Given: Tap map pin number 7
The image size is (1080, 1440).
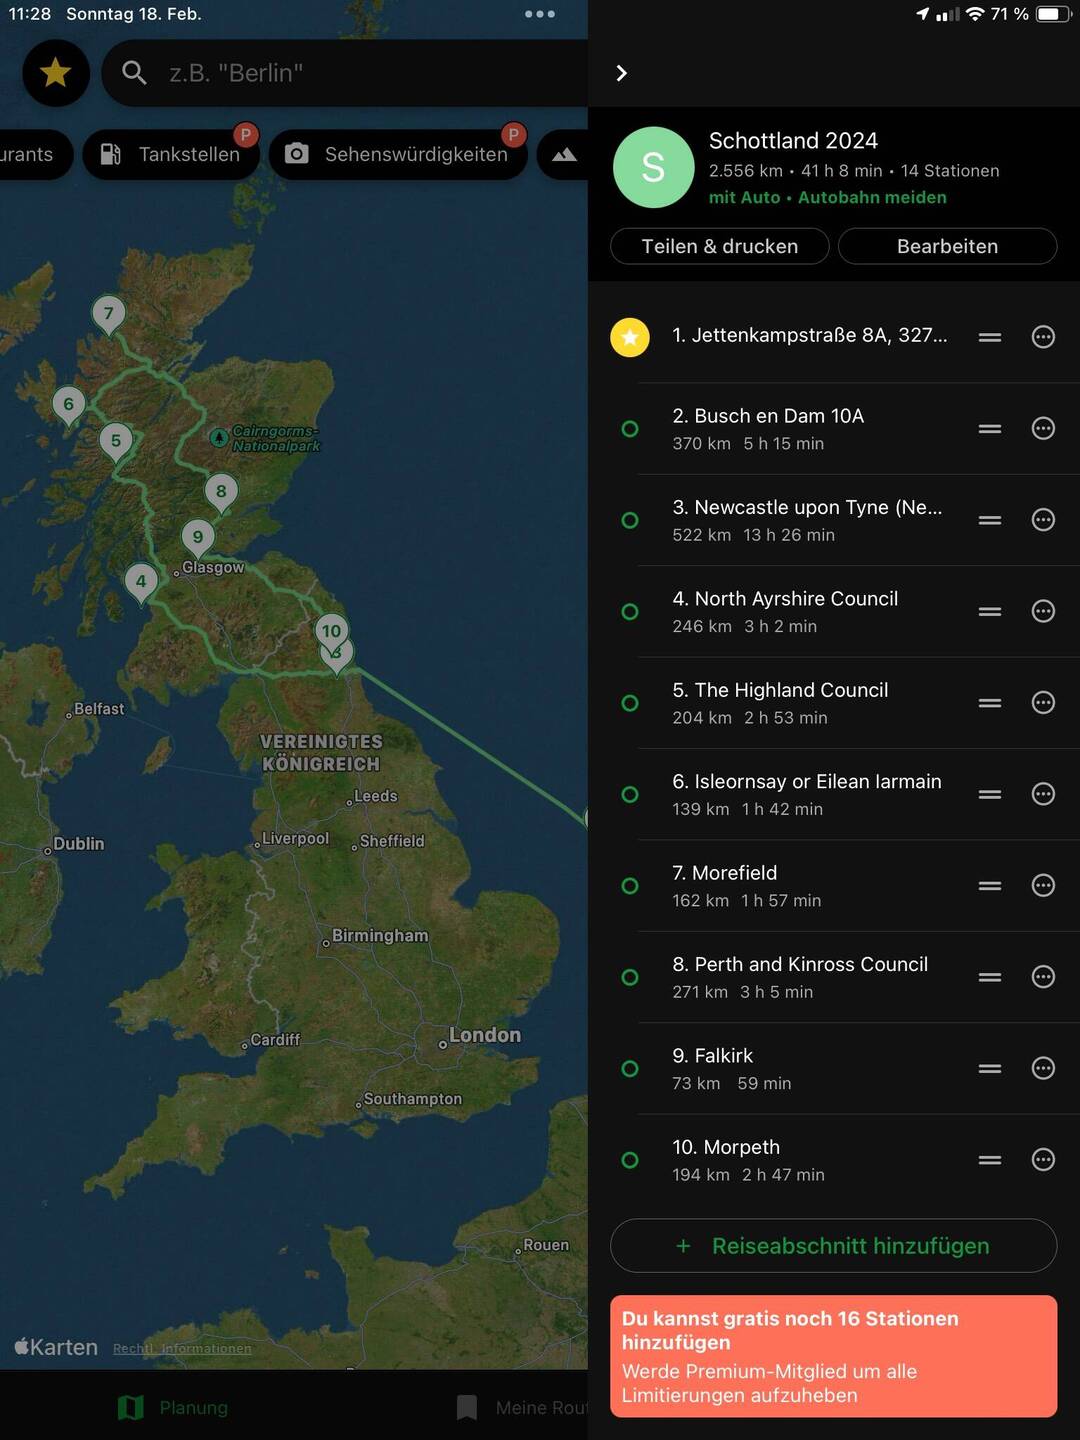Looking at the screenshot, I should click(x=109, y=314).
